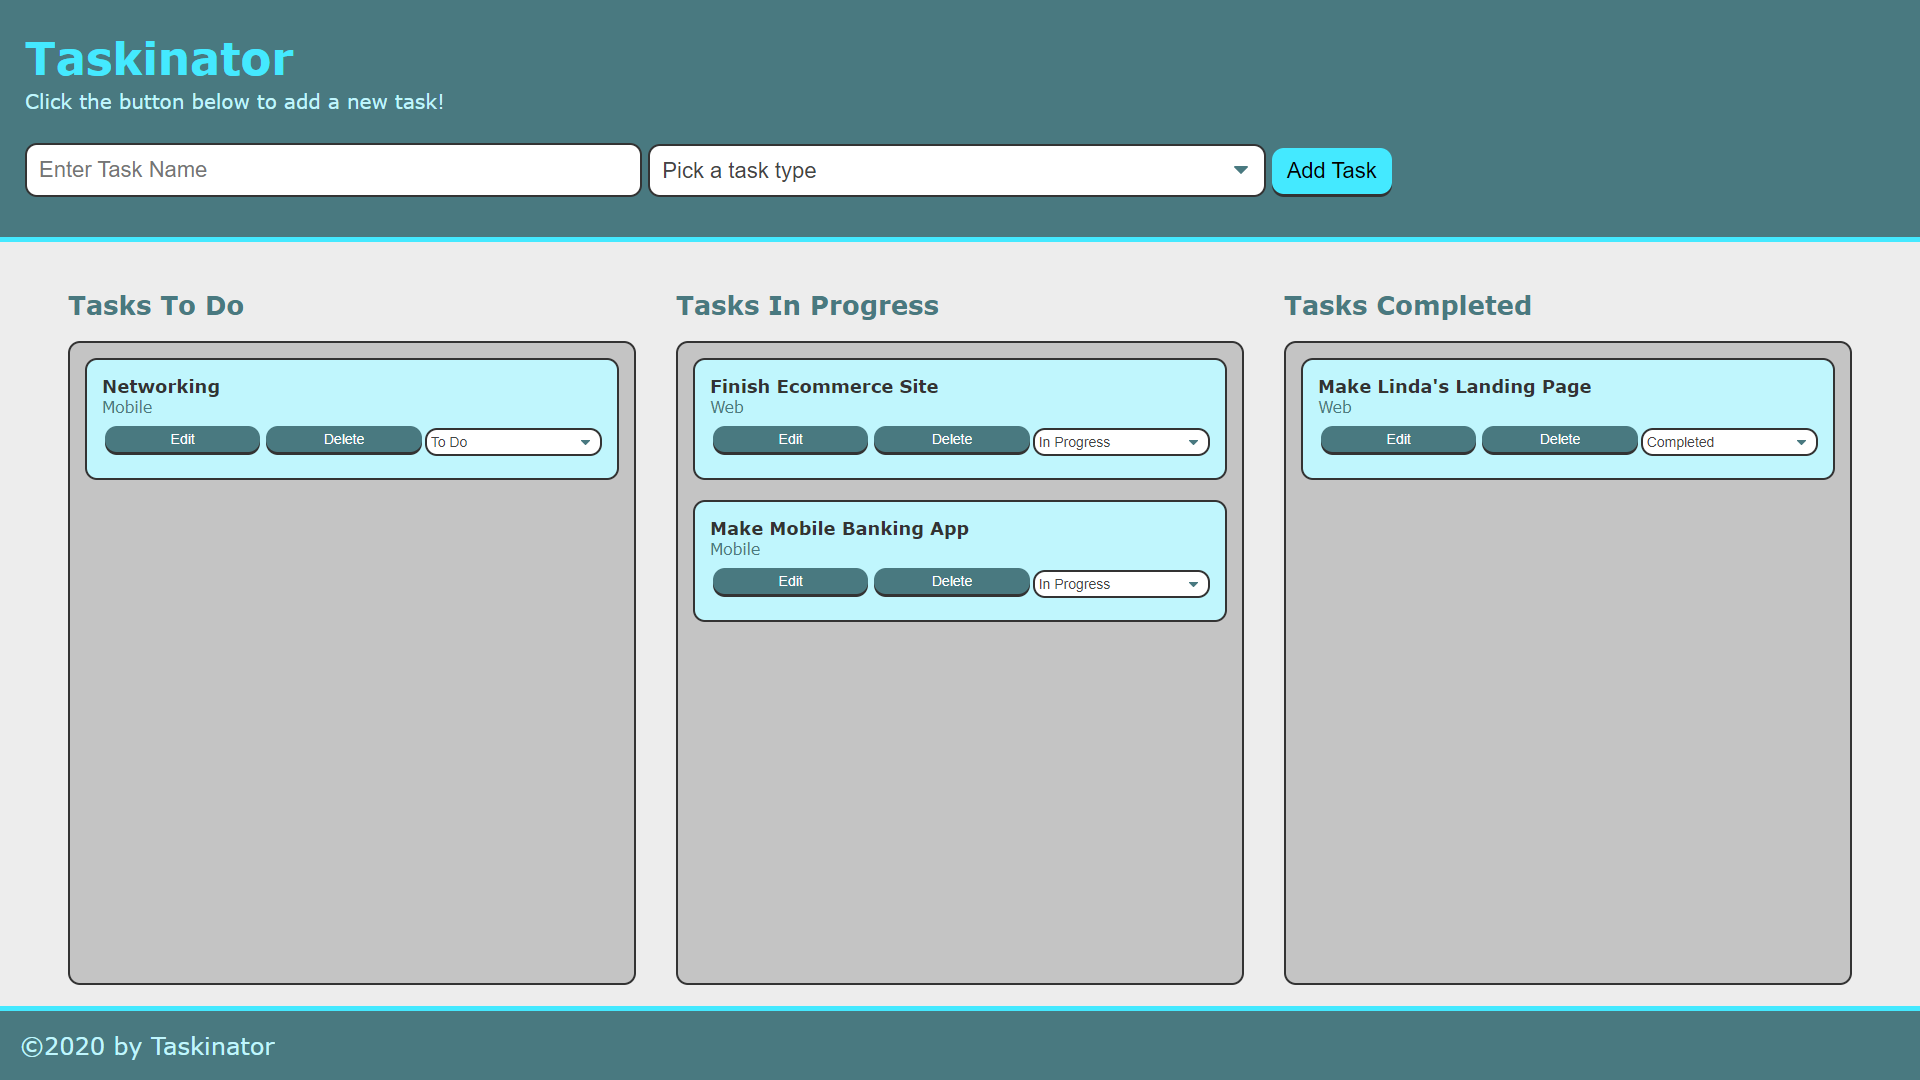This screenshot has width=1920, height=1080.
Task: Open the Completed status dropdown
Action: point(1729,442)
